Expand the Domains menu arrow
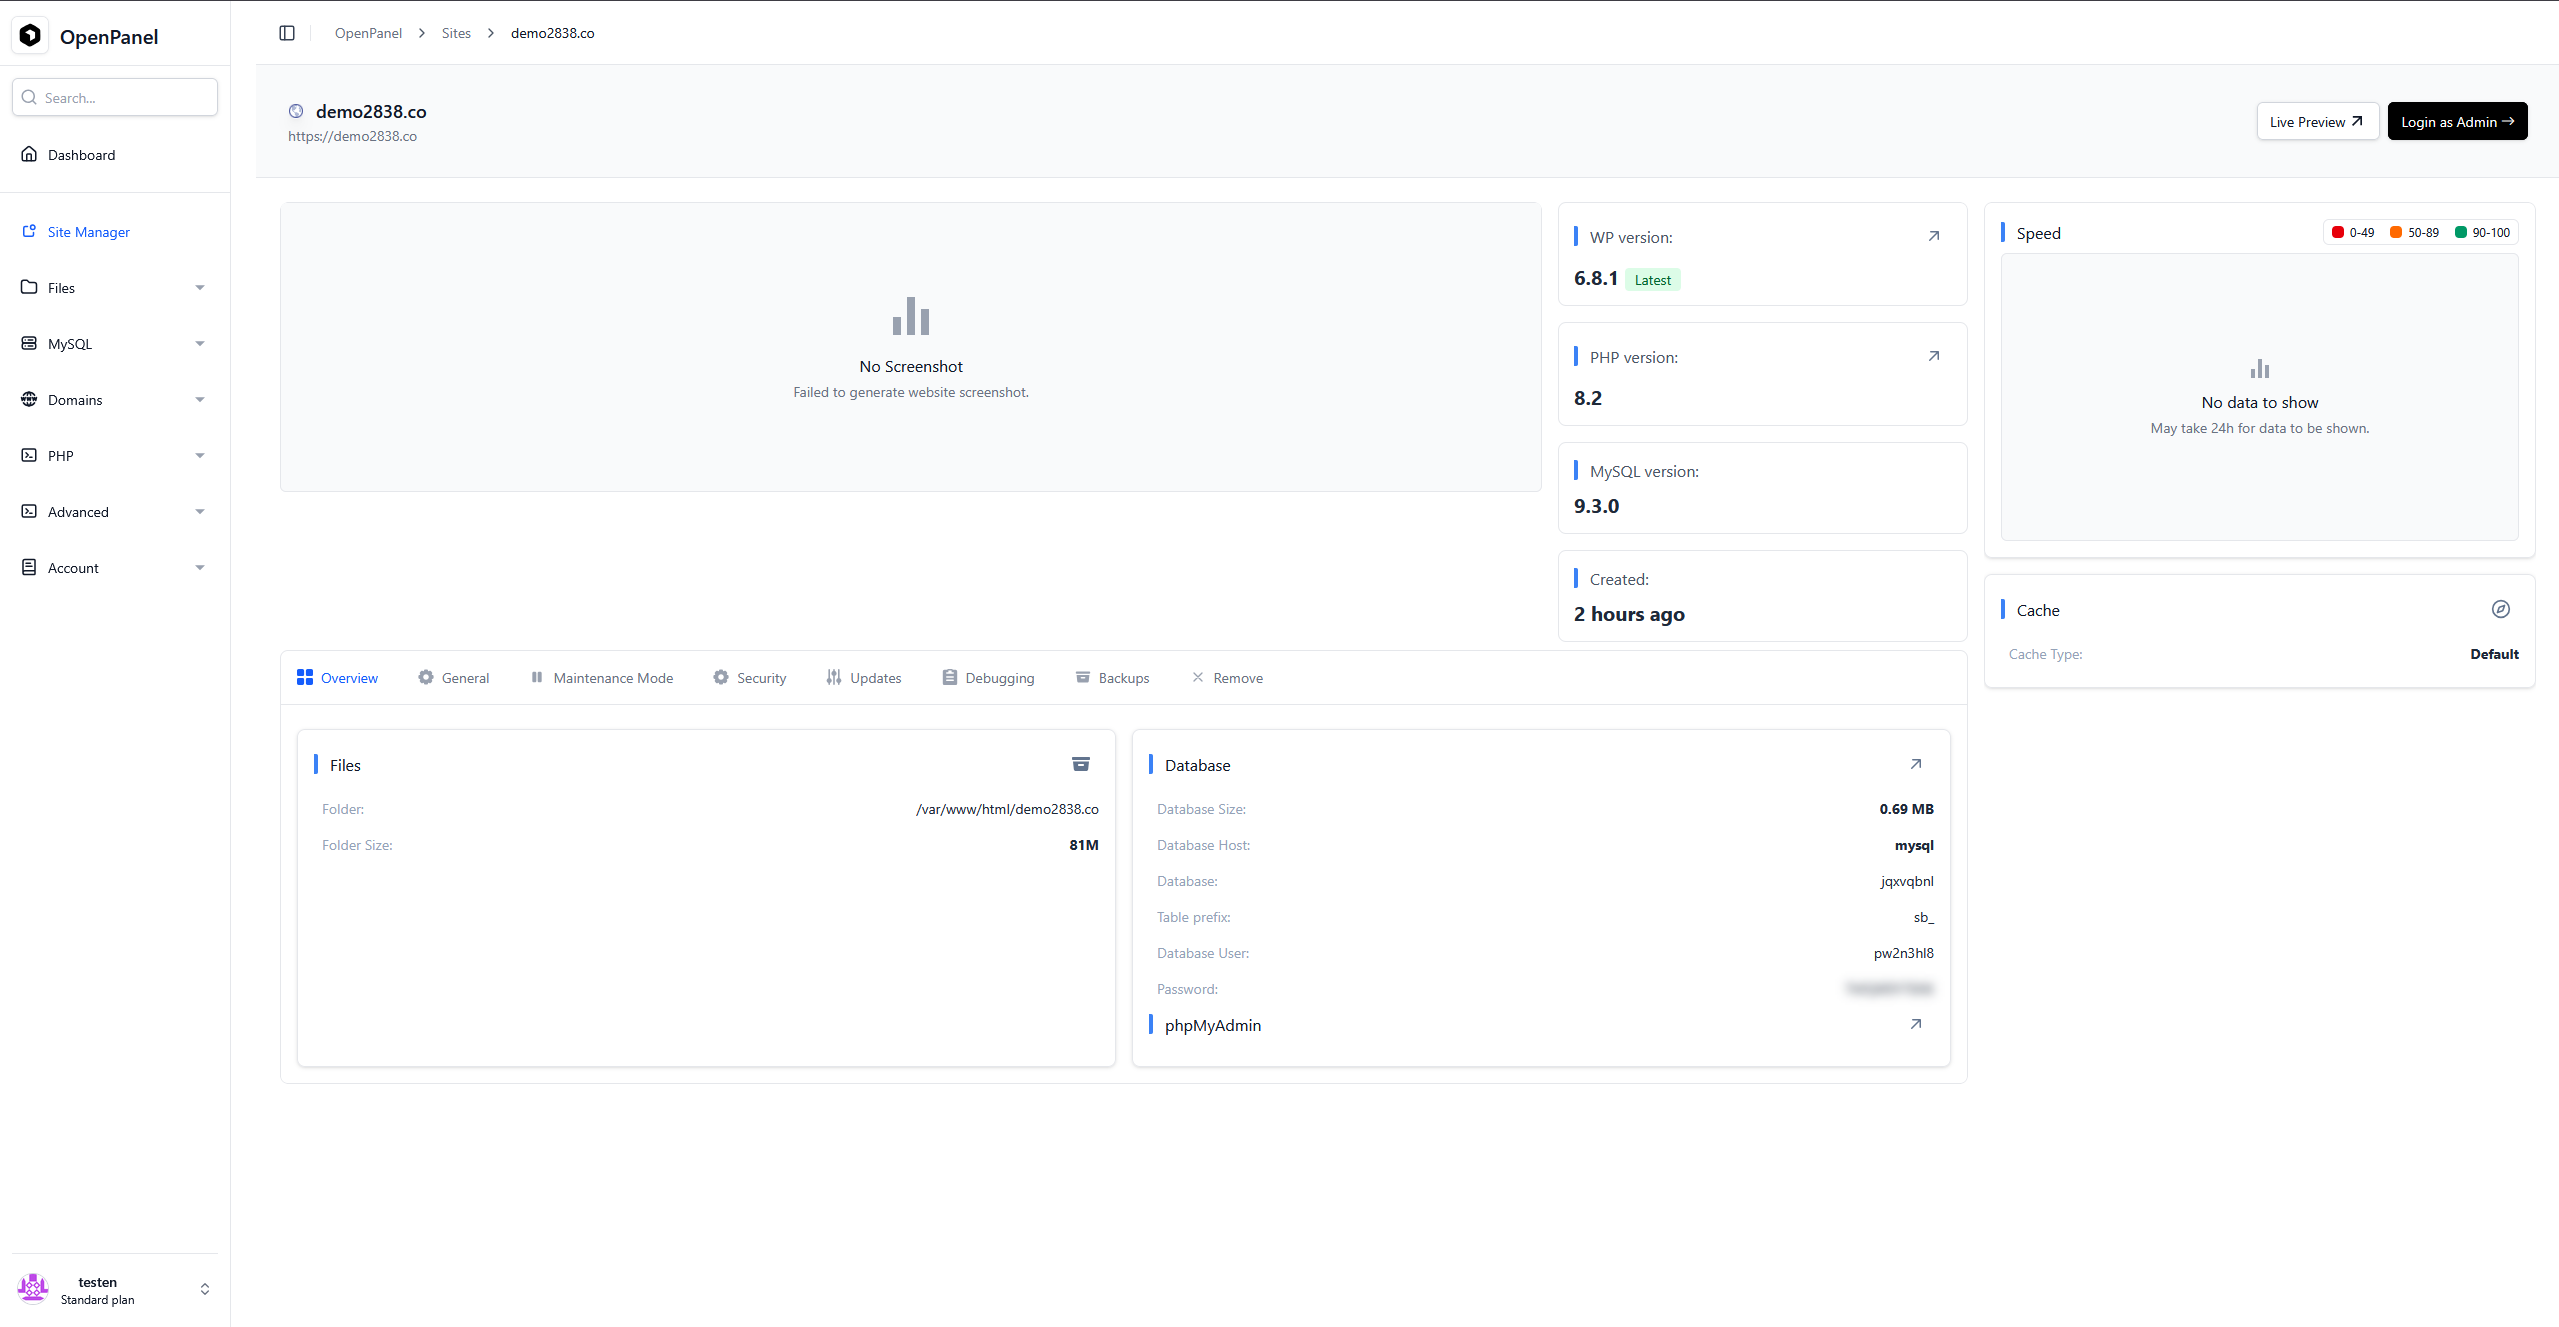This screenshot has width=2559, height=1327. (200, 400)
